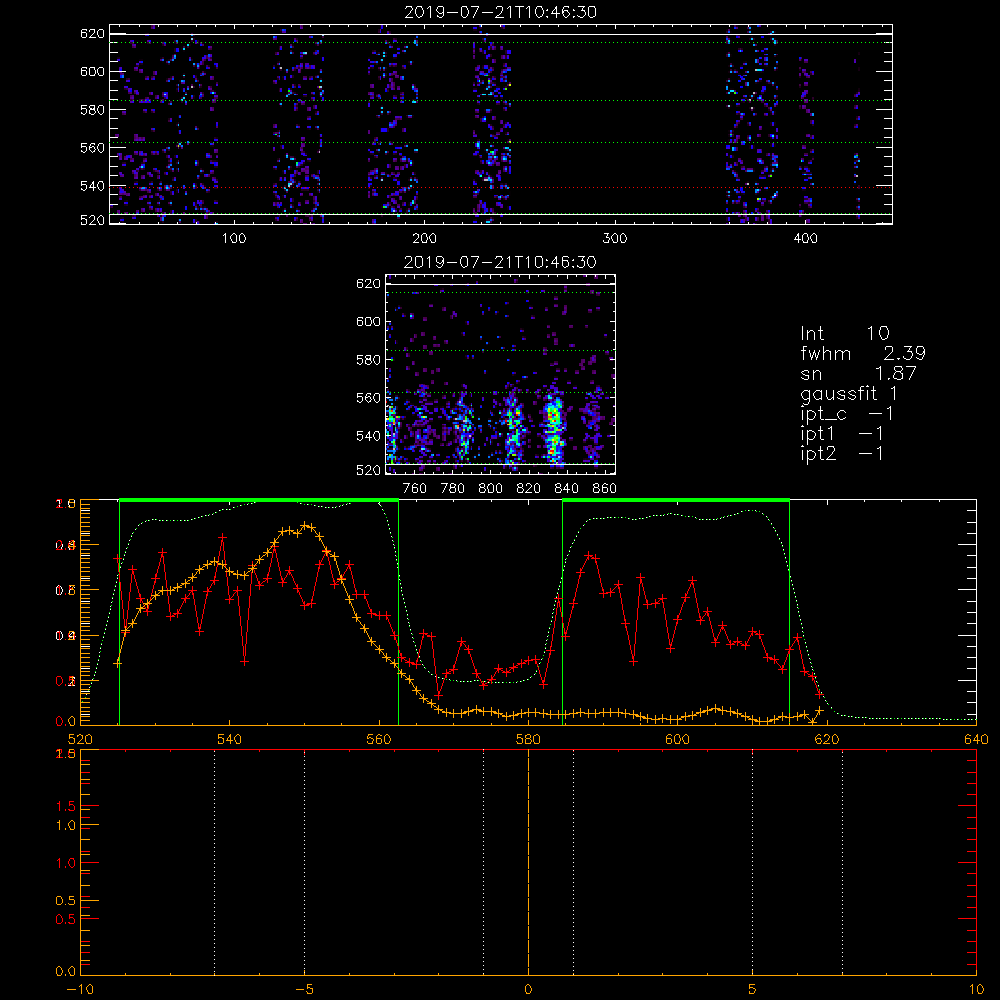The height and width of the screenshot is (1000, 1000).
Task: Click the 'gaussfit 1' status line
Action: click(849, 393)
